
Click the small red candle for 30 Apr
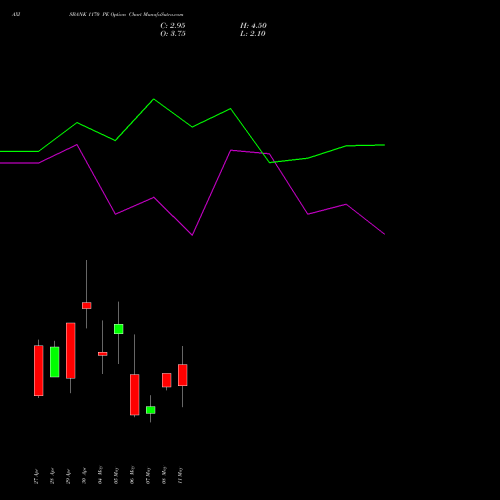pyautogui.click(x=87, y=305)
